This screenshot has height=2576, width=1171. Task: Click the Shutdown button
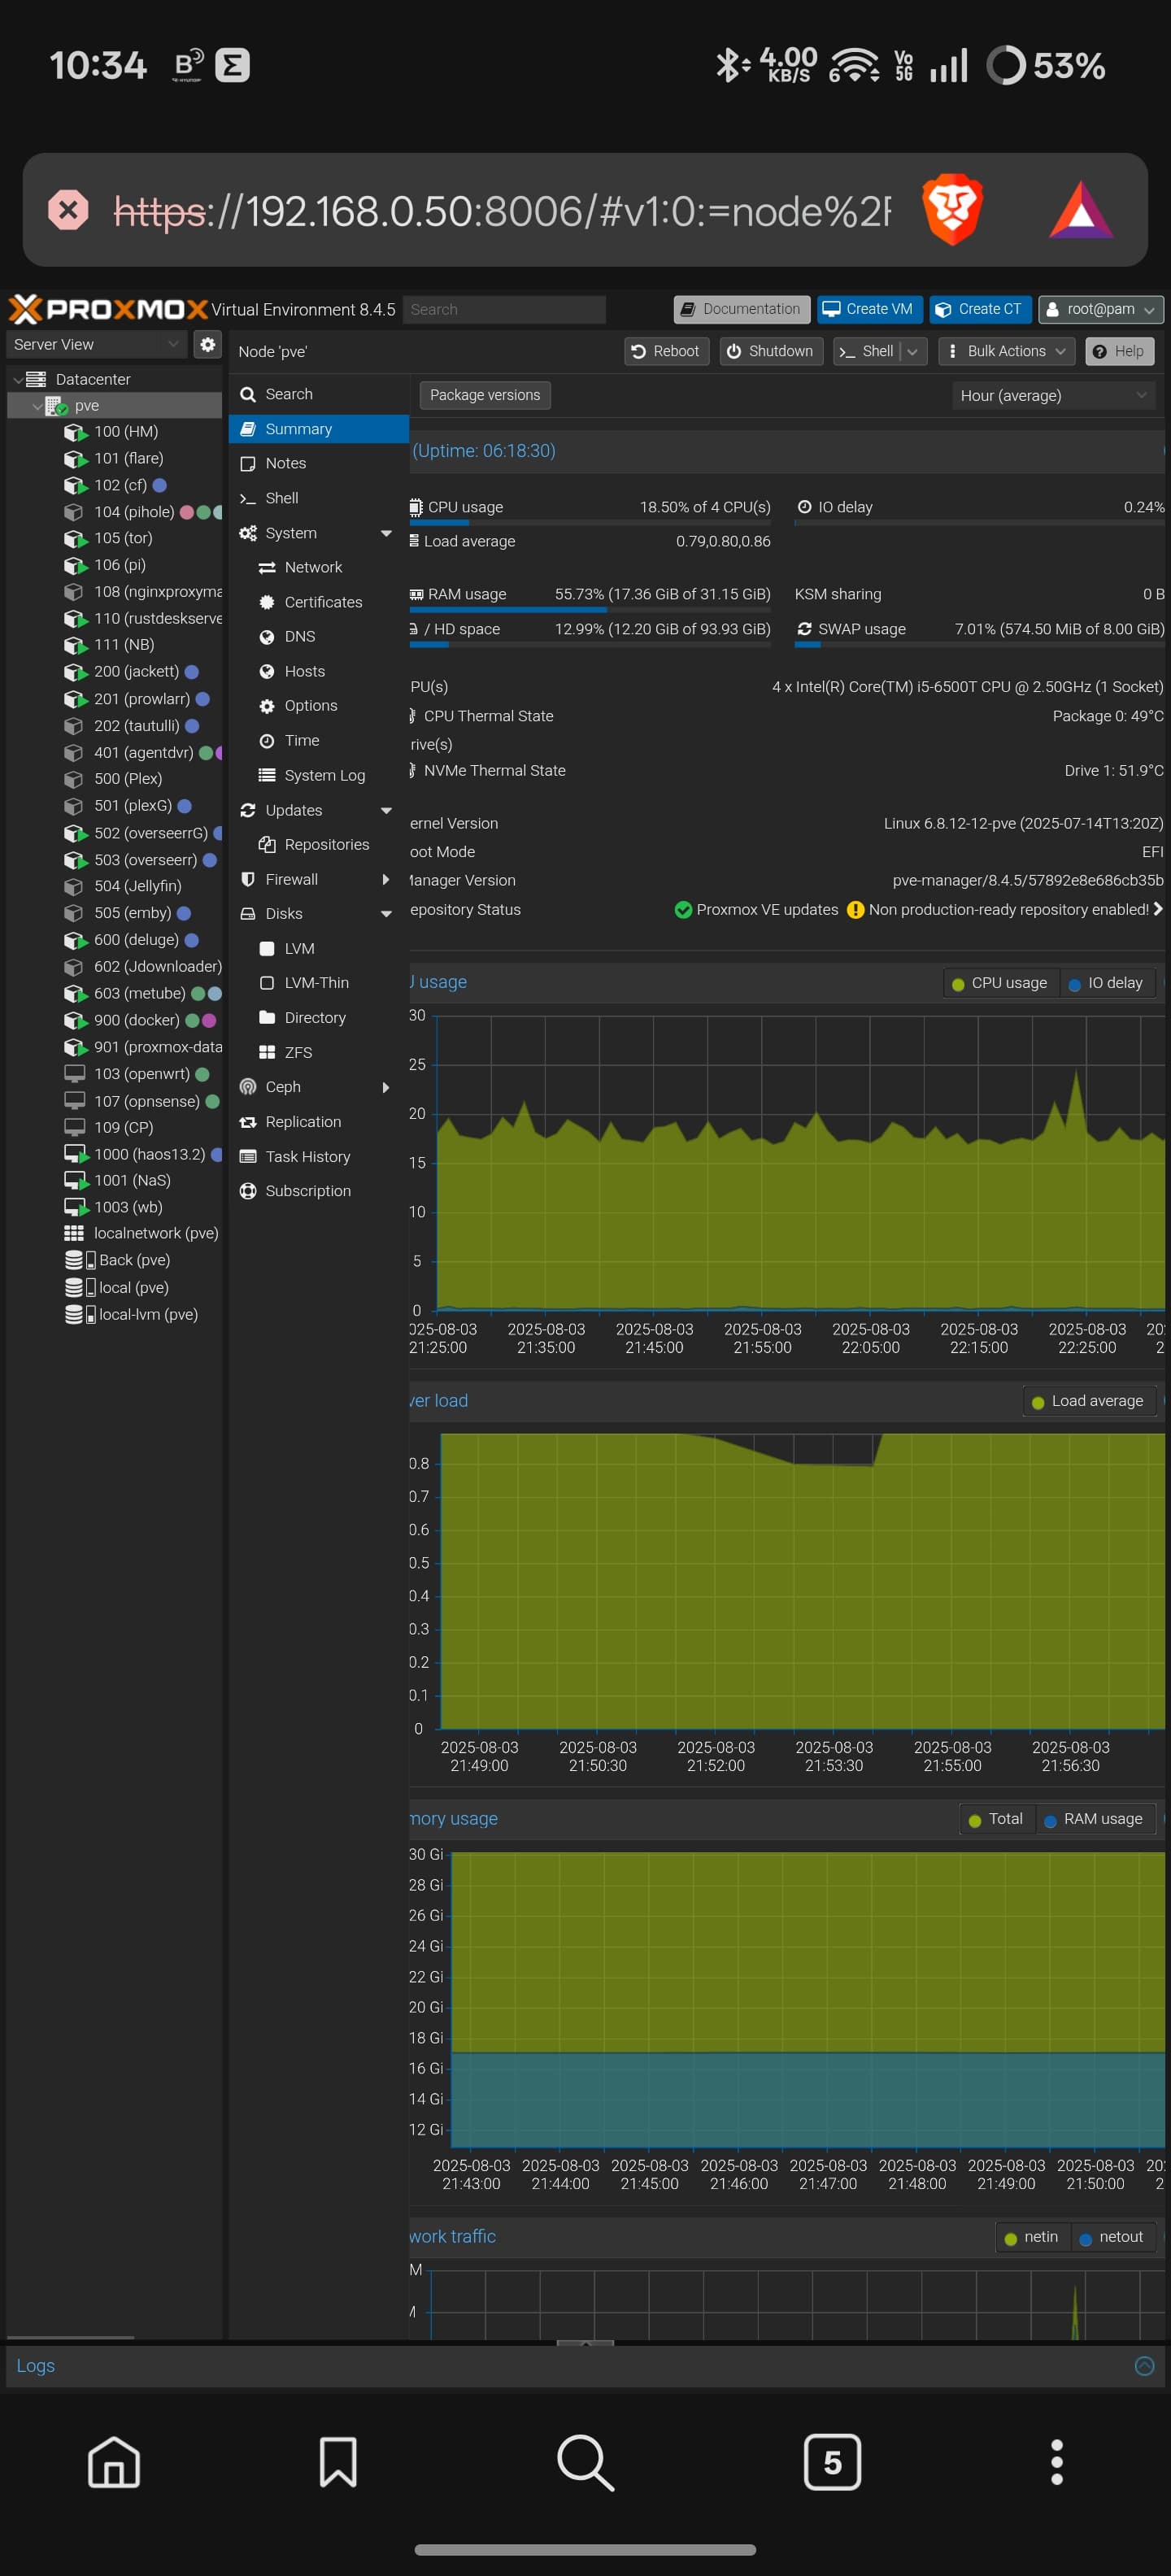(771, 351)
